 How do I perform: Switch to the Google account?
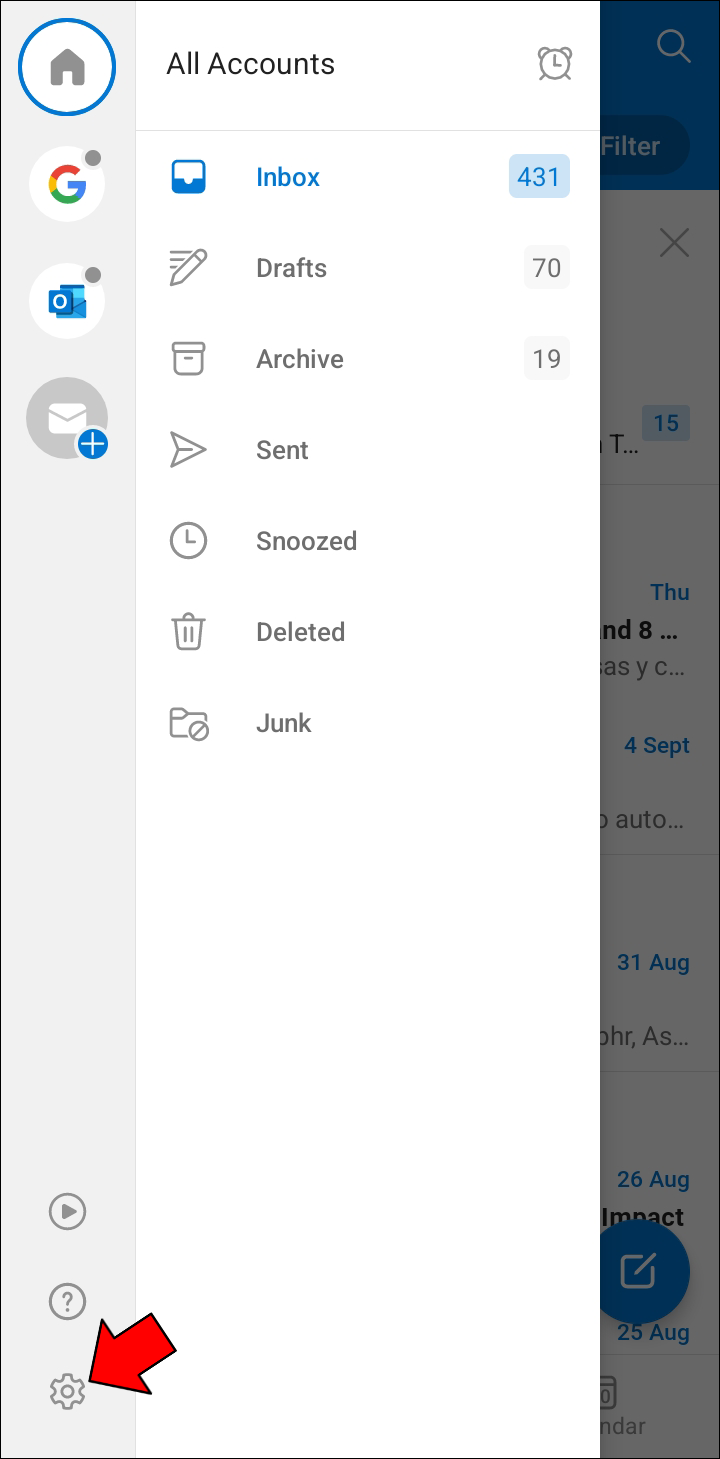click(67, 184)
